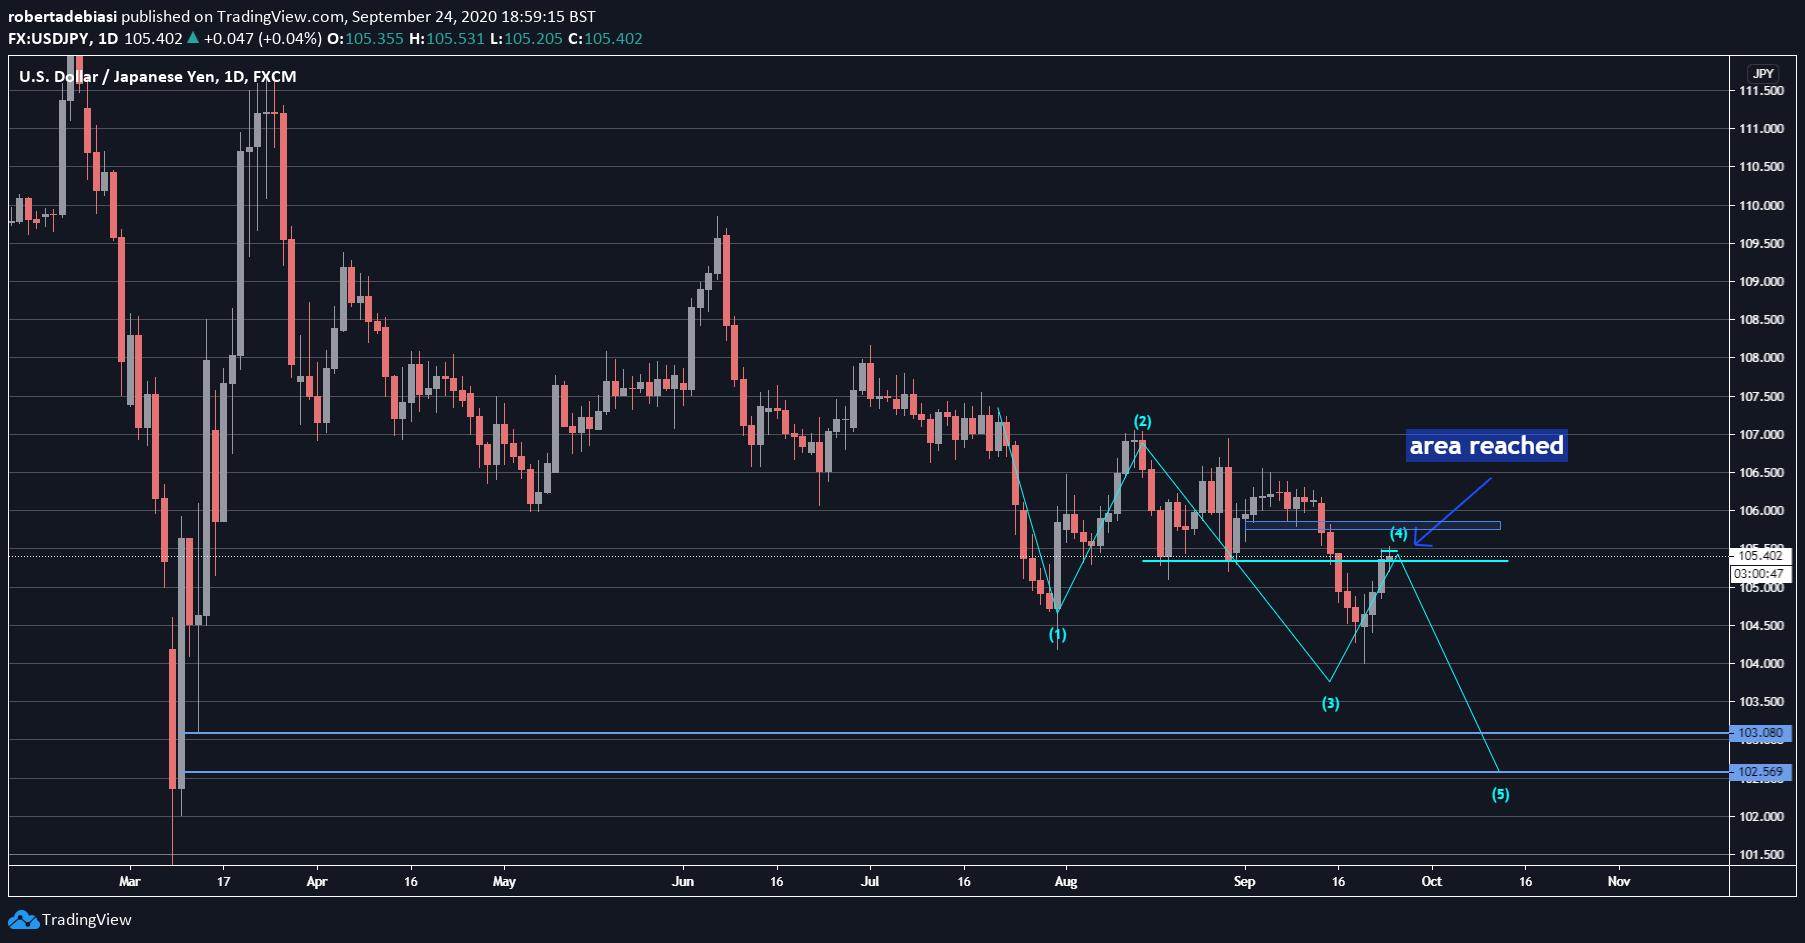1805x943 pixels.
Task: Click the blue resistance rectangle near 105.8
Action: click(1372, 525)
